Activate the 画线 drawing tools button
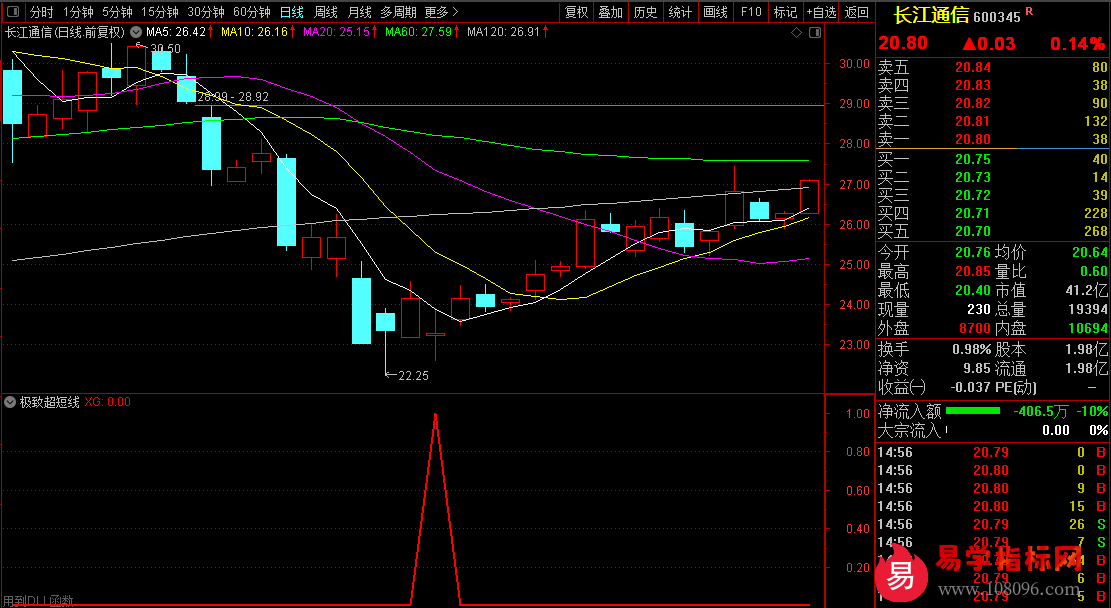1111x608 pixels. [716, 12]
